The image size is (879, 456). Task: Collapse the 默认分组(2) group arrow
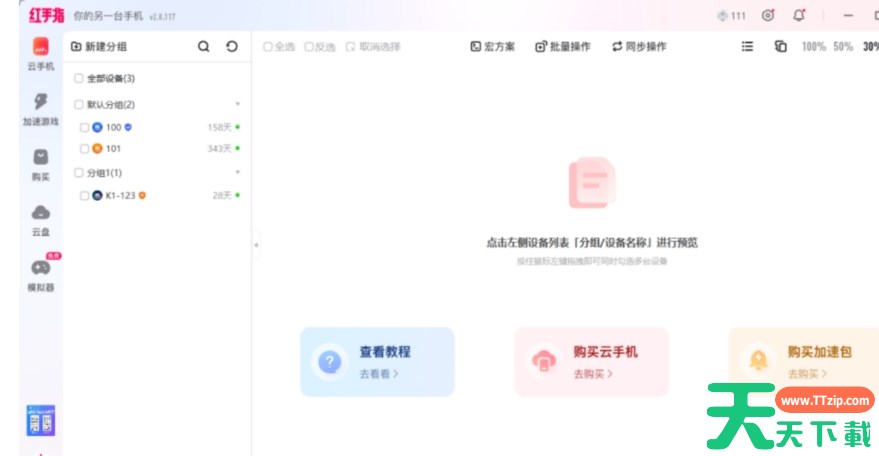click(237, 104)
